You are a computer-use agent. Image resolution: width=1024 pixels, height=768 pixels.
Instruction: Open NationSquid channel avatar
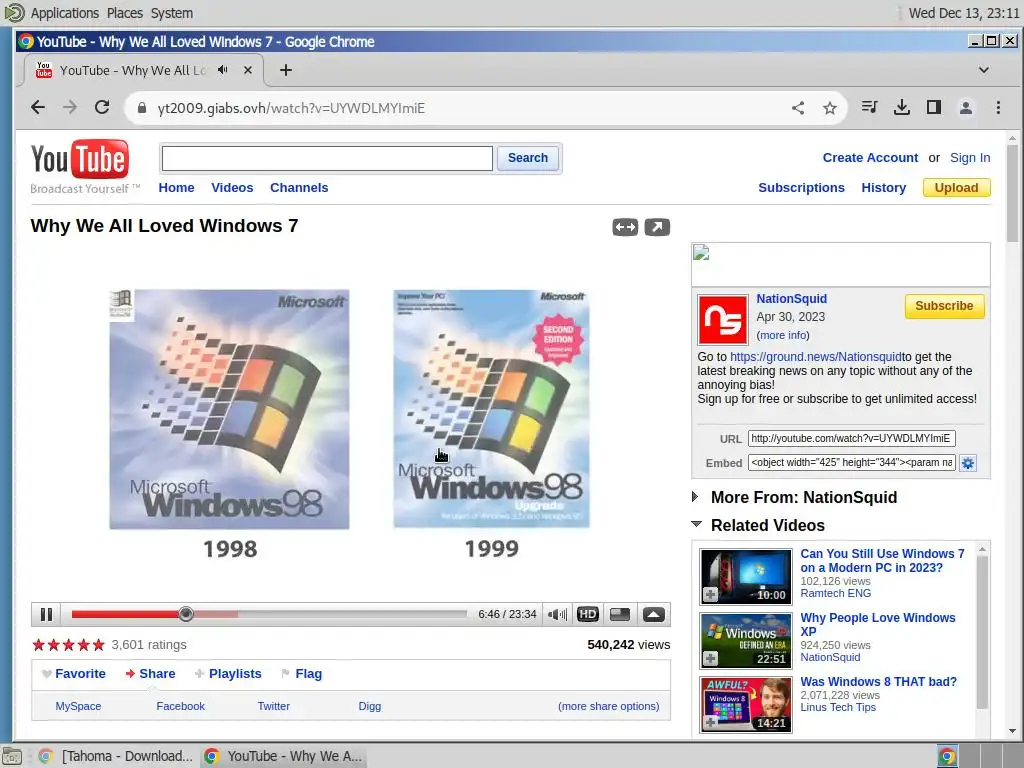pyautogui.click(x=722, y=320)
